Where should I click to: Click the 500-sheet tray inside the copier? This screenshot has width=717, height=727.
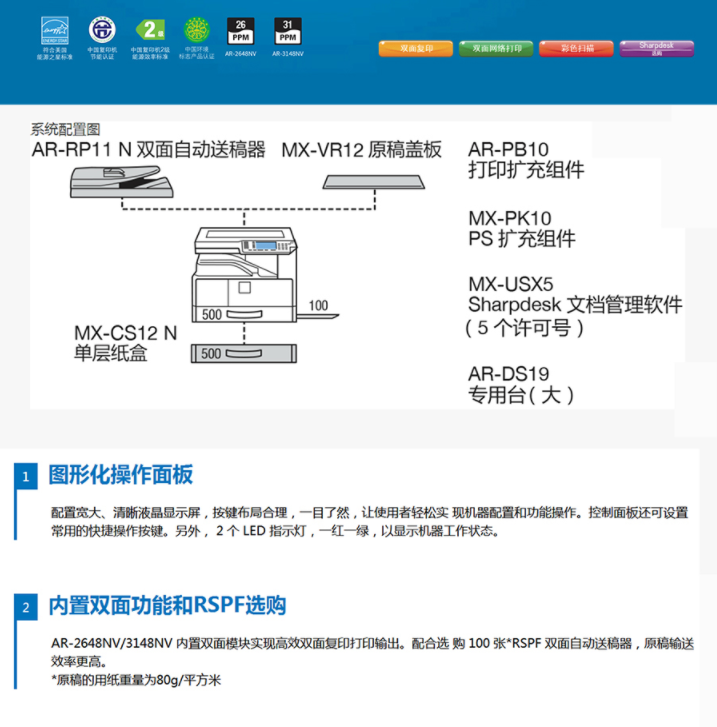(x=244, y=314)
